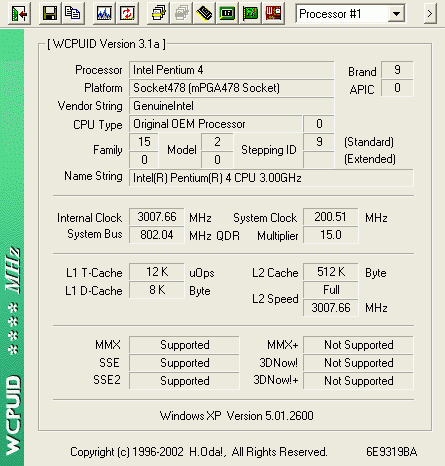
Task: Open the red motherboard icon
Action: (273, 14)
